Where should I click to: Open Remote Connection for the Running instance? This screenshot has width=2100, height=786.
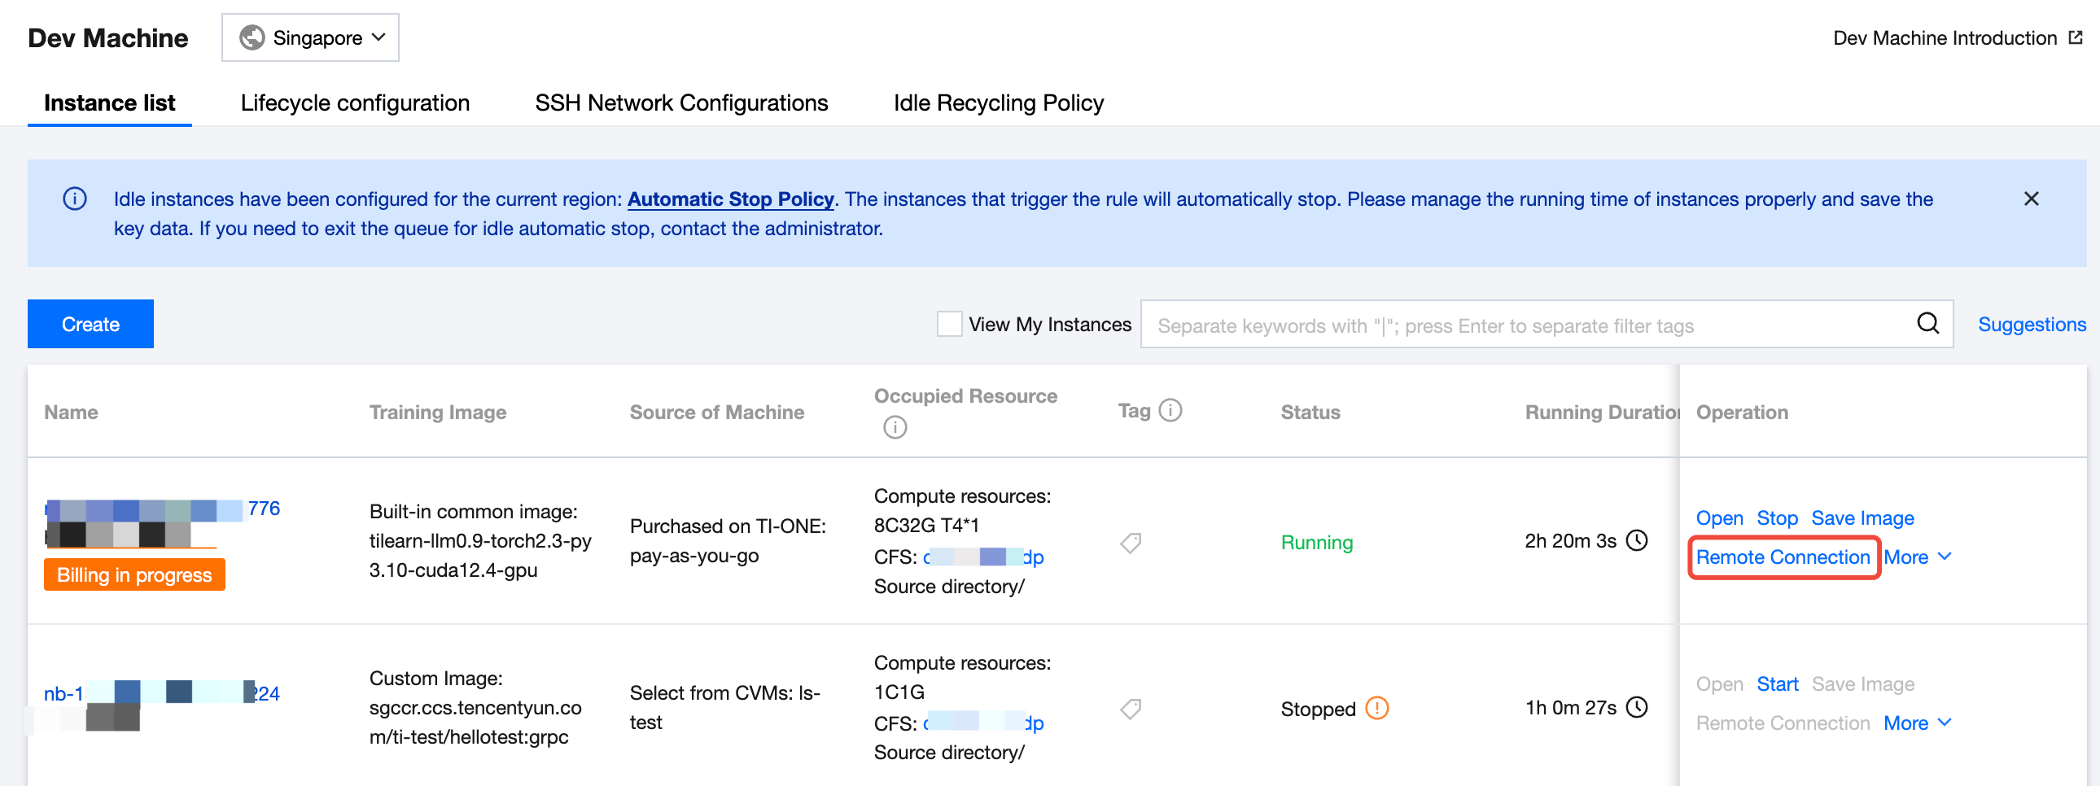(1782, 557)
